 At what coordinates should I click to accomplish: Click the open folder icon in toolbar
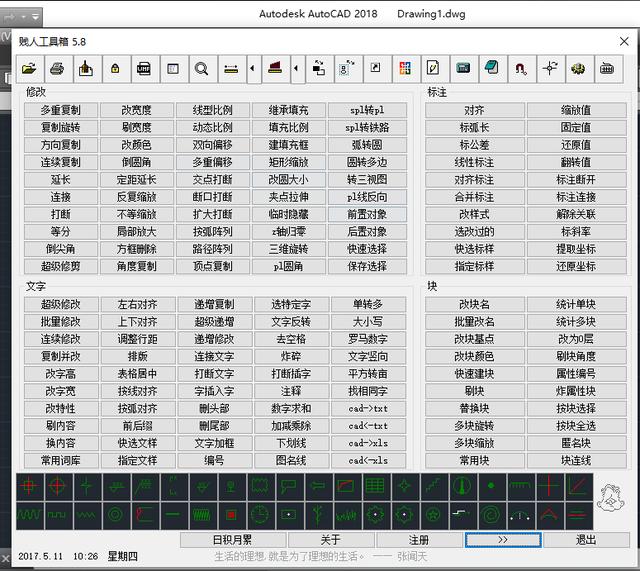pos(29,69)
